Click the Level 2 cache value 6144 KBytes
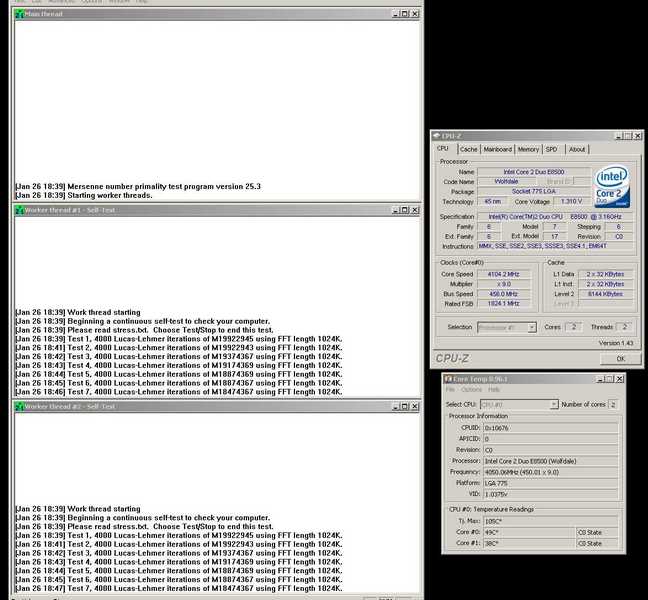This screenshot has width=648, height=600. coord(605,294)
